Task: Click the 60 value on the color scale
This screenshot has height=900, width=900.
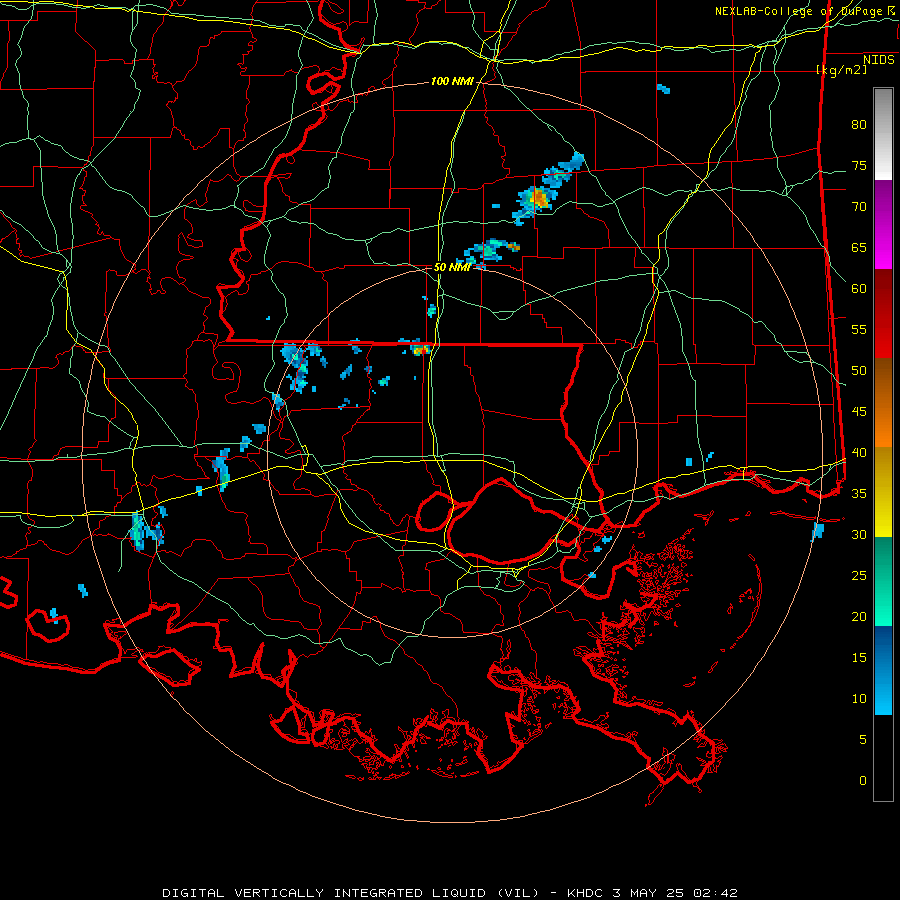Action: tap(859, 289)
